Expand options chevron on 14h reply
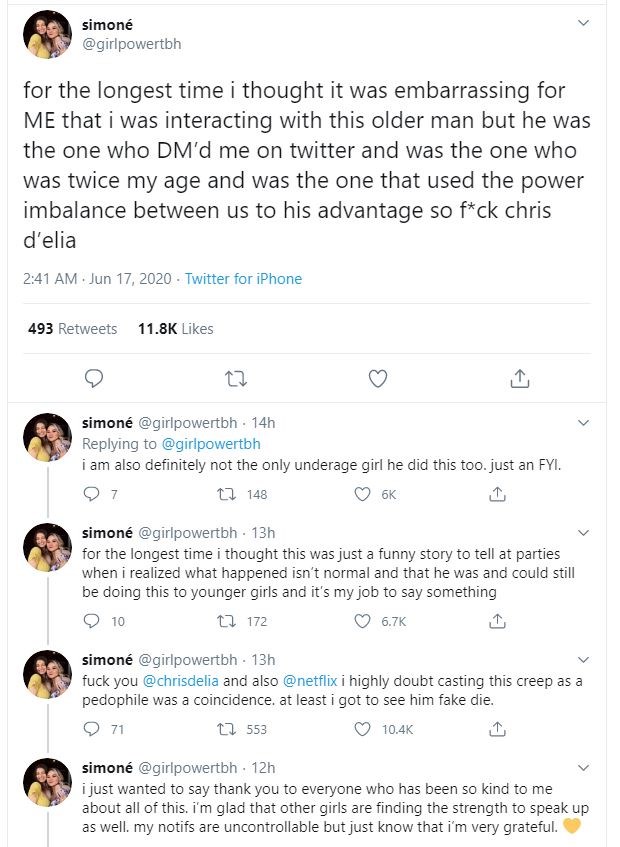The image size is (620, 847). [x=585, y=423]
